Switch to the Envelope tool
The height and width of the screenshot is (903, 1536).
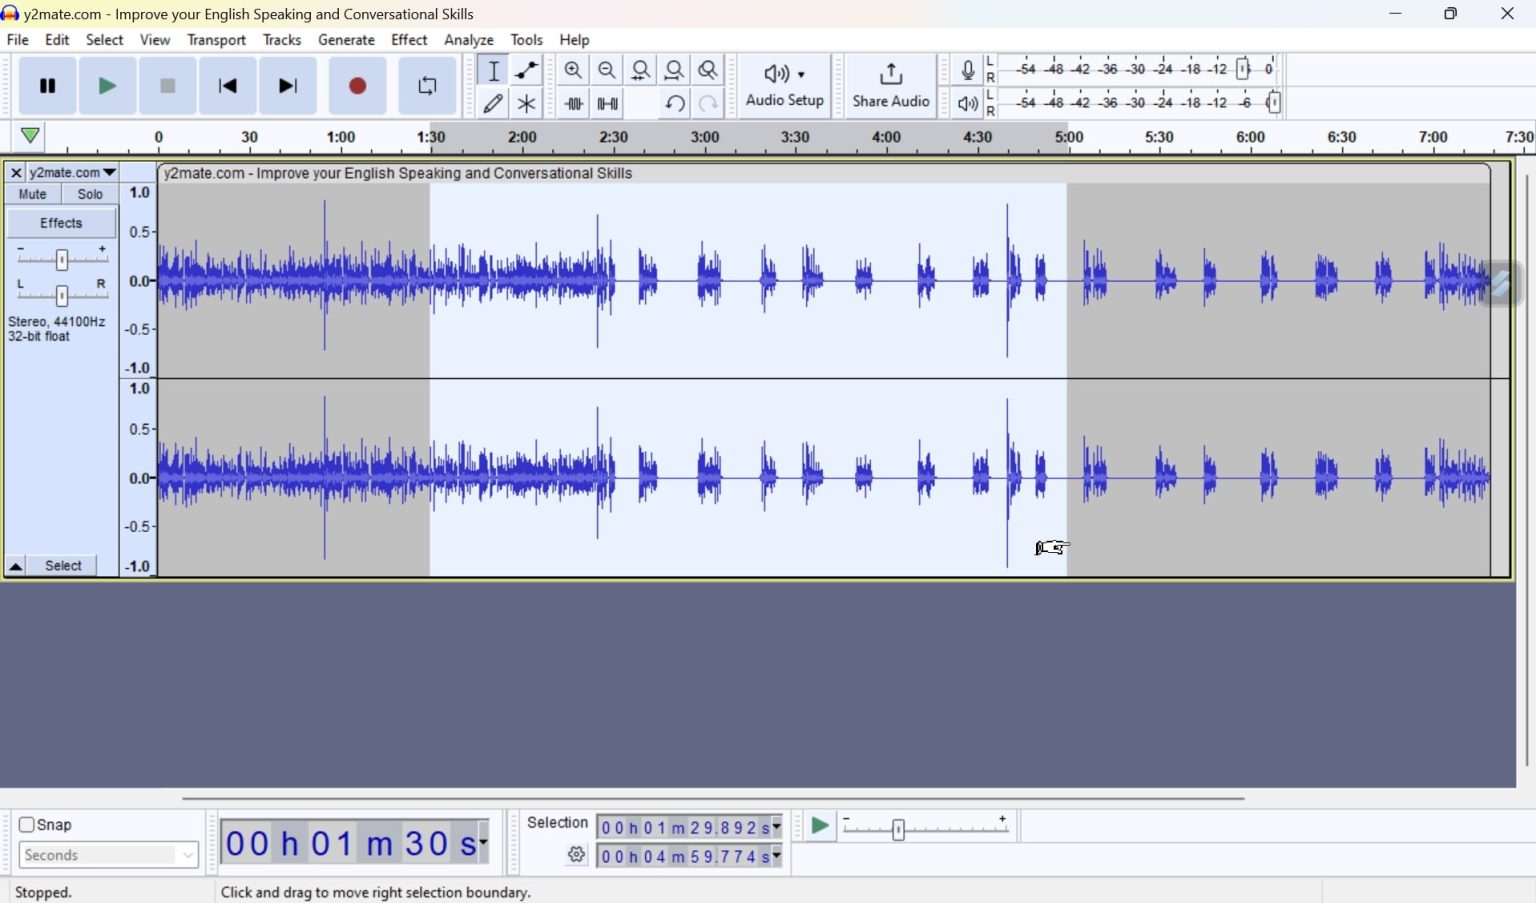pyautogui.click(x=526, y=70)
